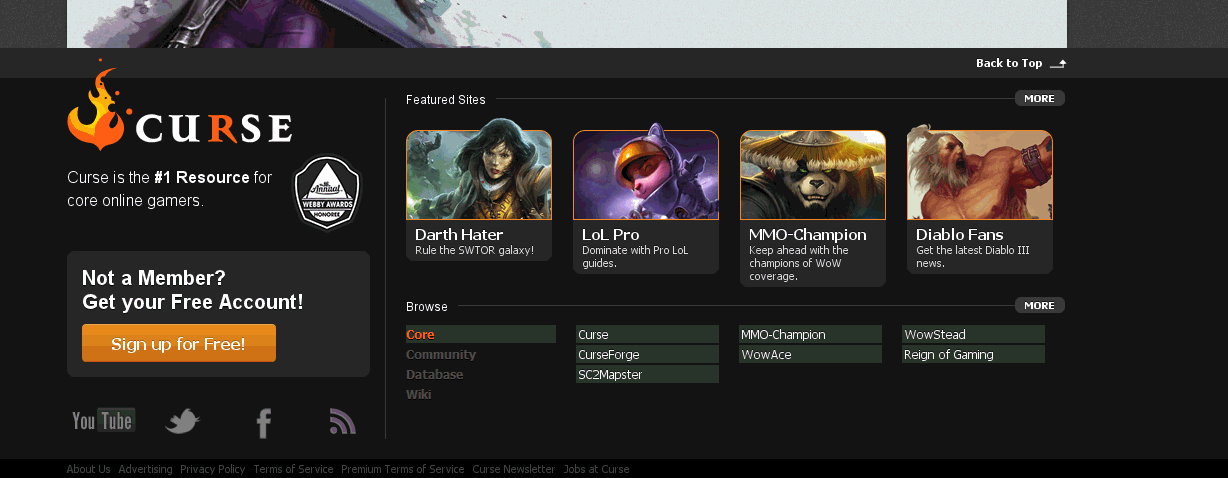Open Premium Terms of Service footer link

pos(403,469)
